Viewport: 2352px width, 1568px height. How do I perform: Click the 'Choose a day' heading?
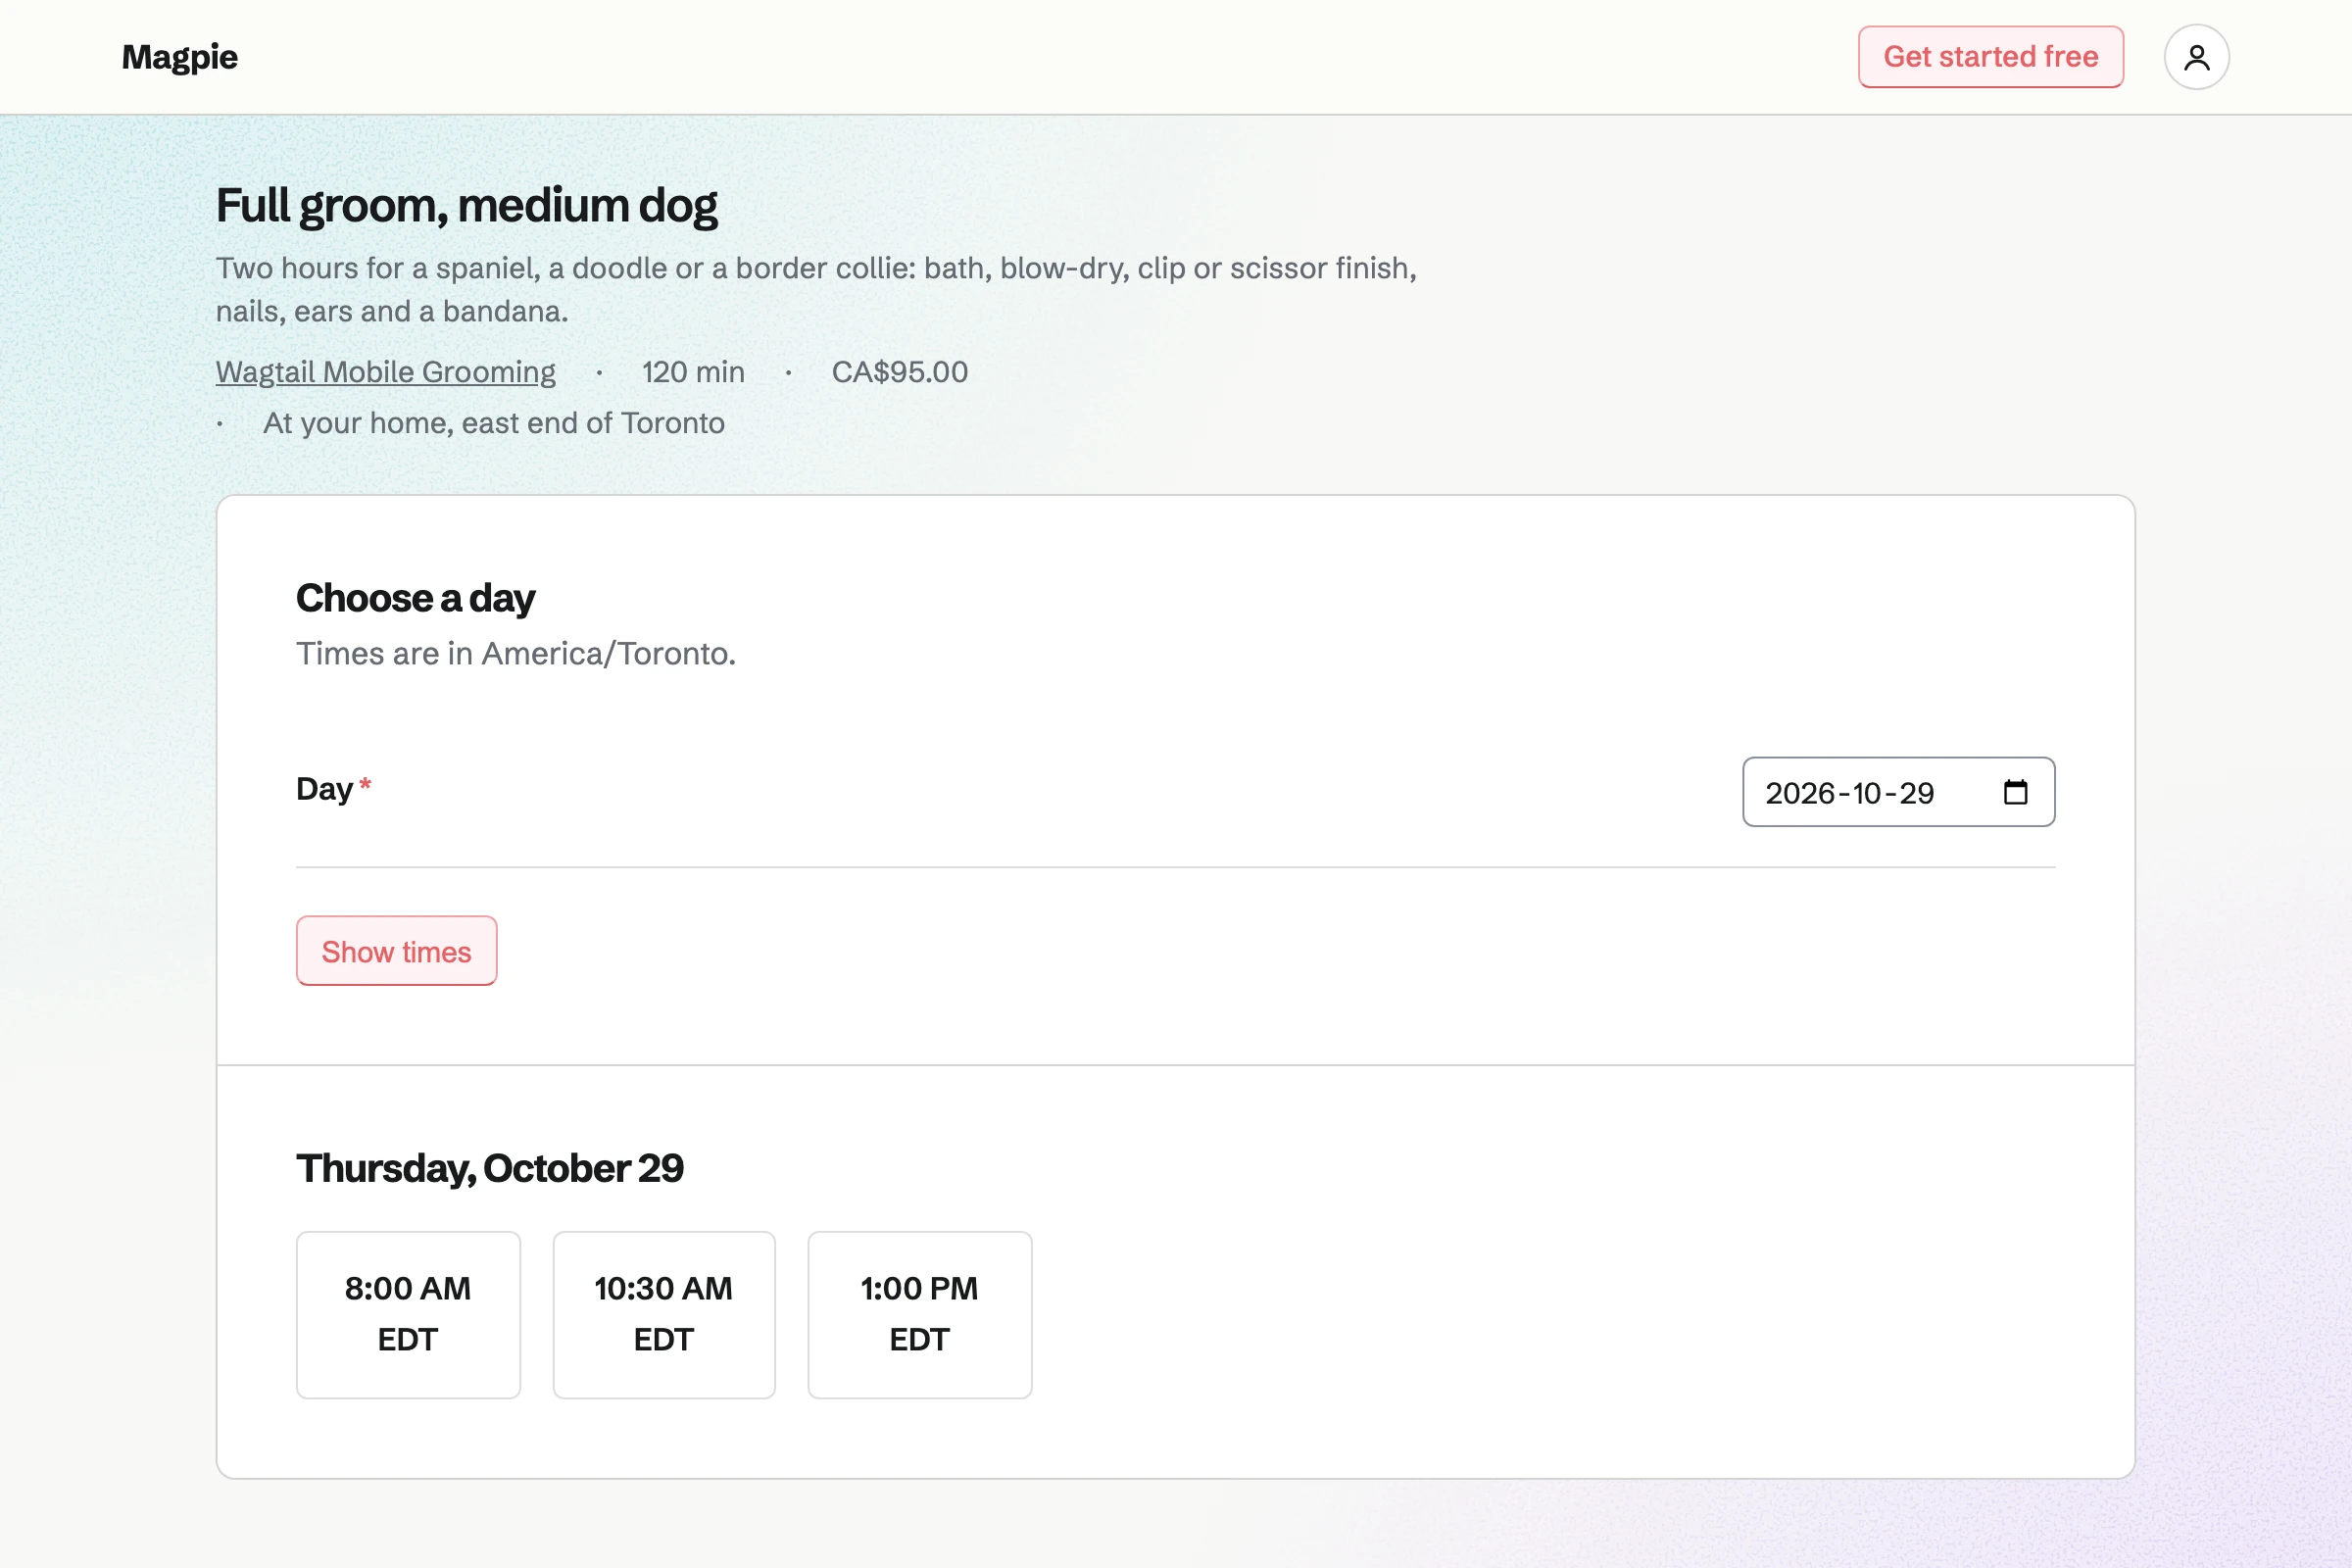[415, 598]
